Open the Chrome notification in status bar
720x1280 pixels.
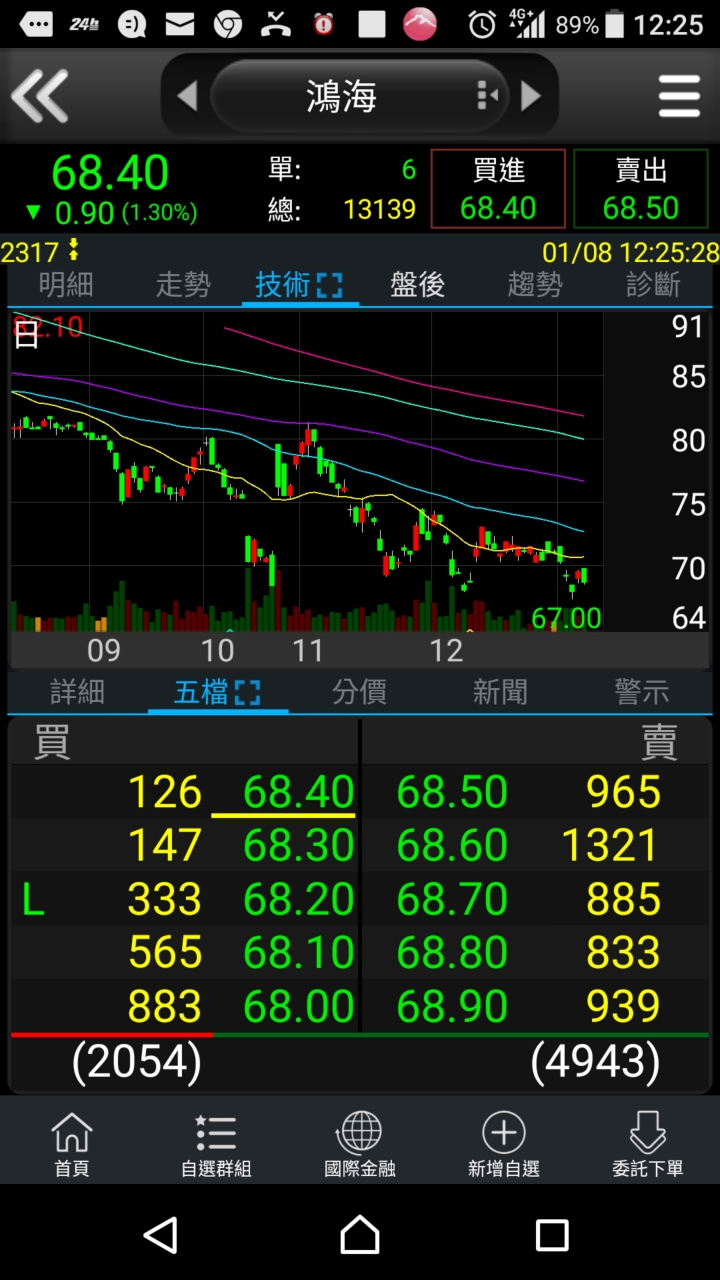click(227, 24)
